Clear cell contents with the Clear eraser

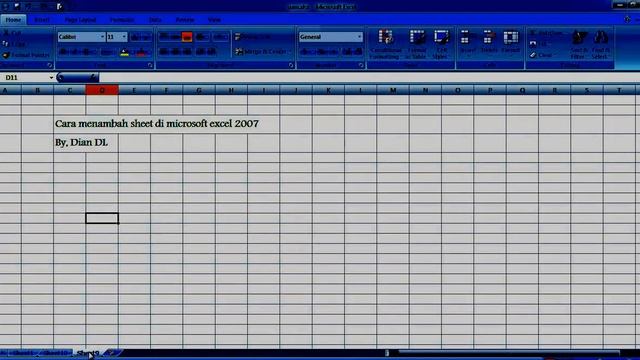tap(541, 55)
